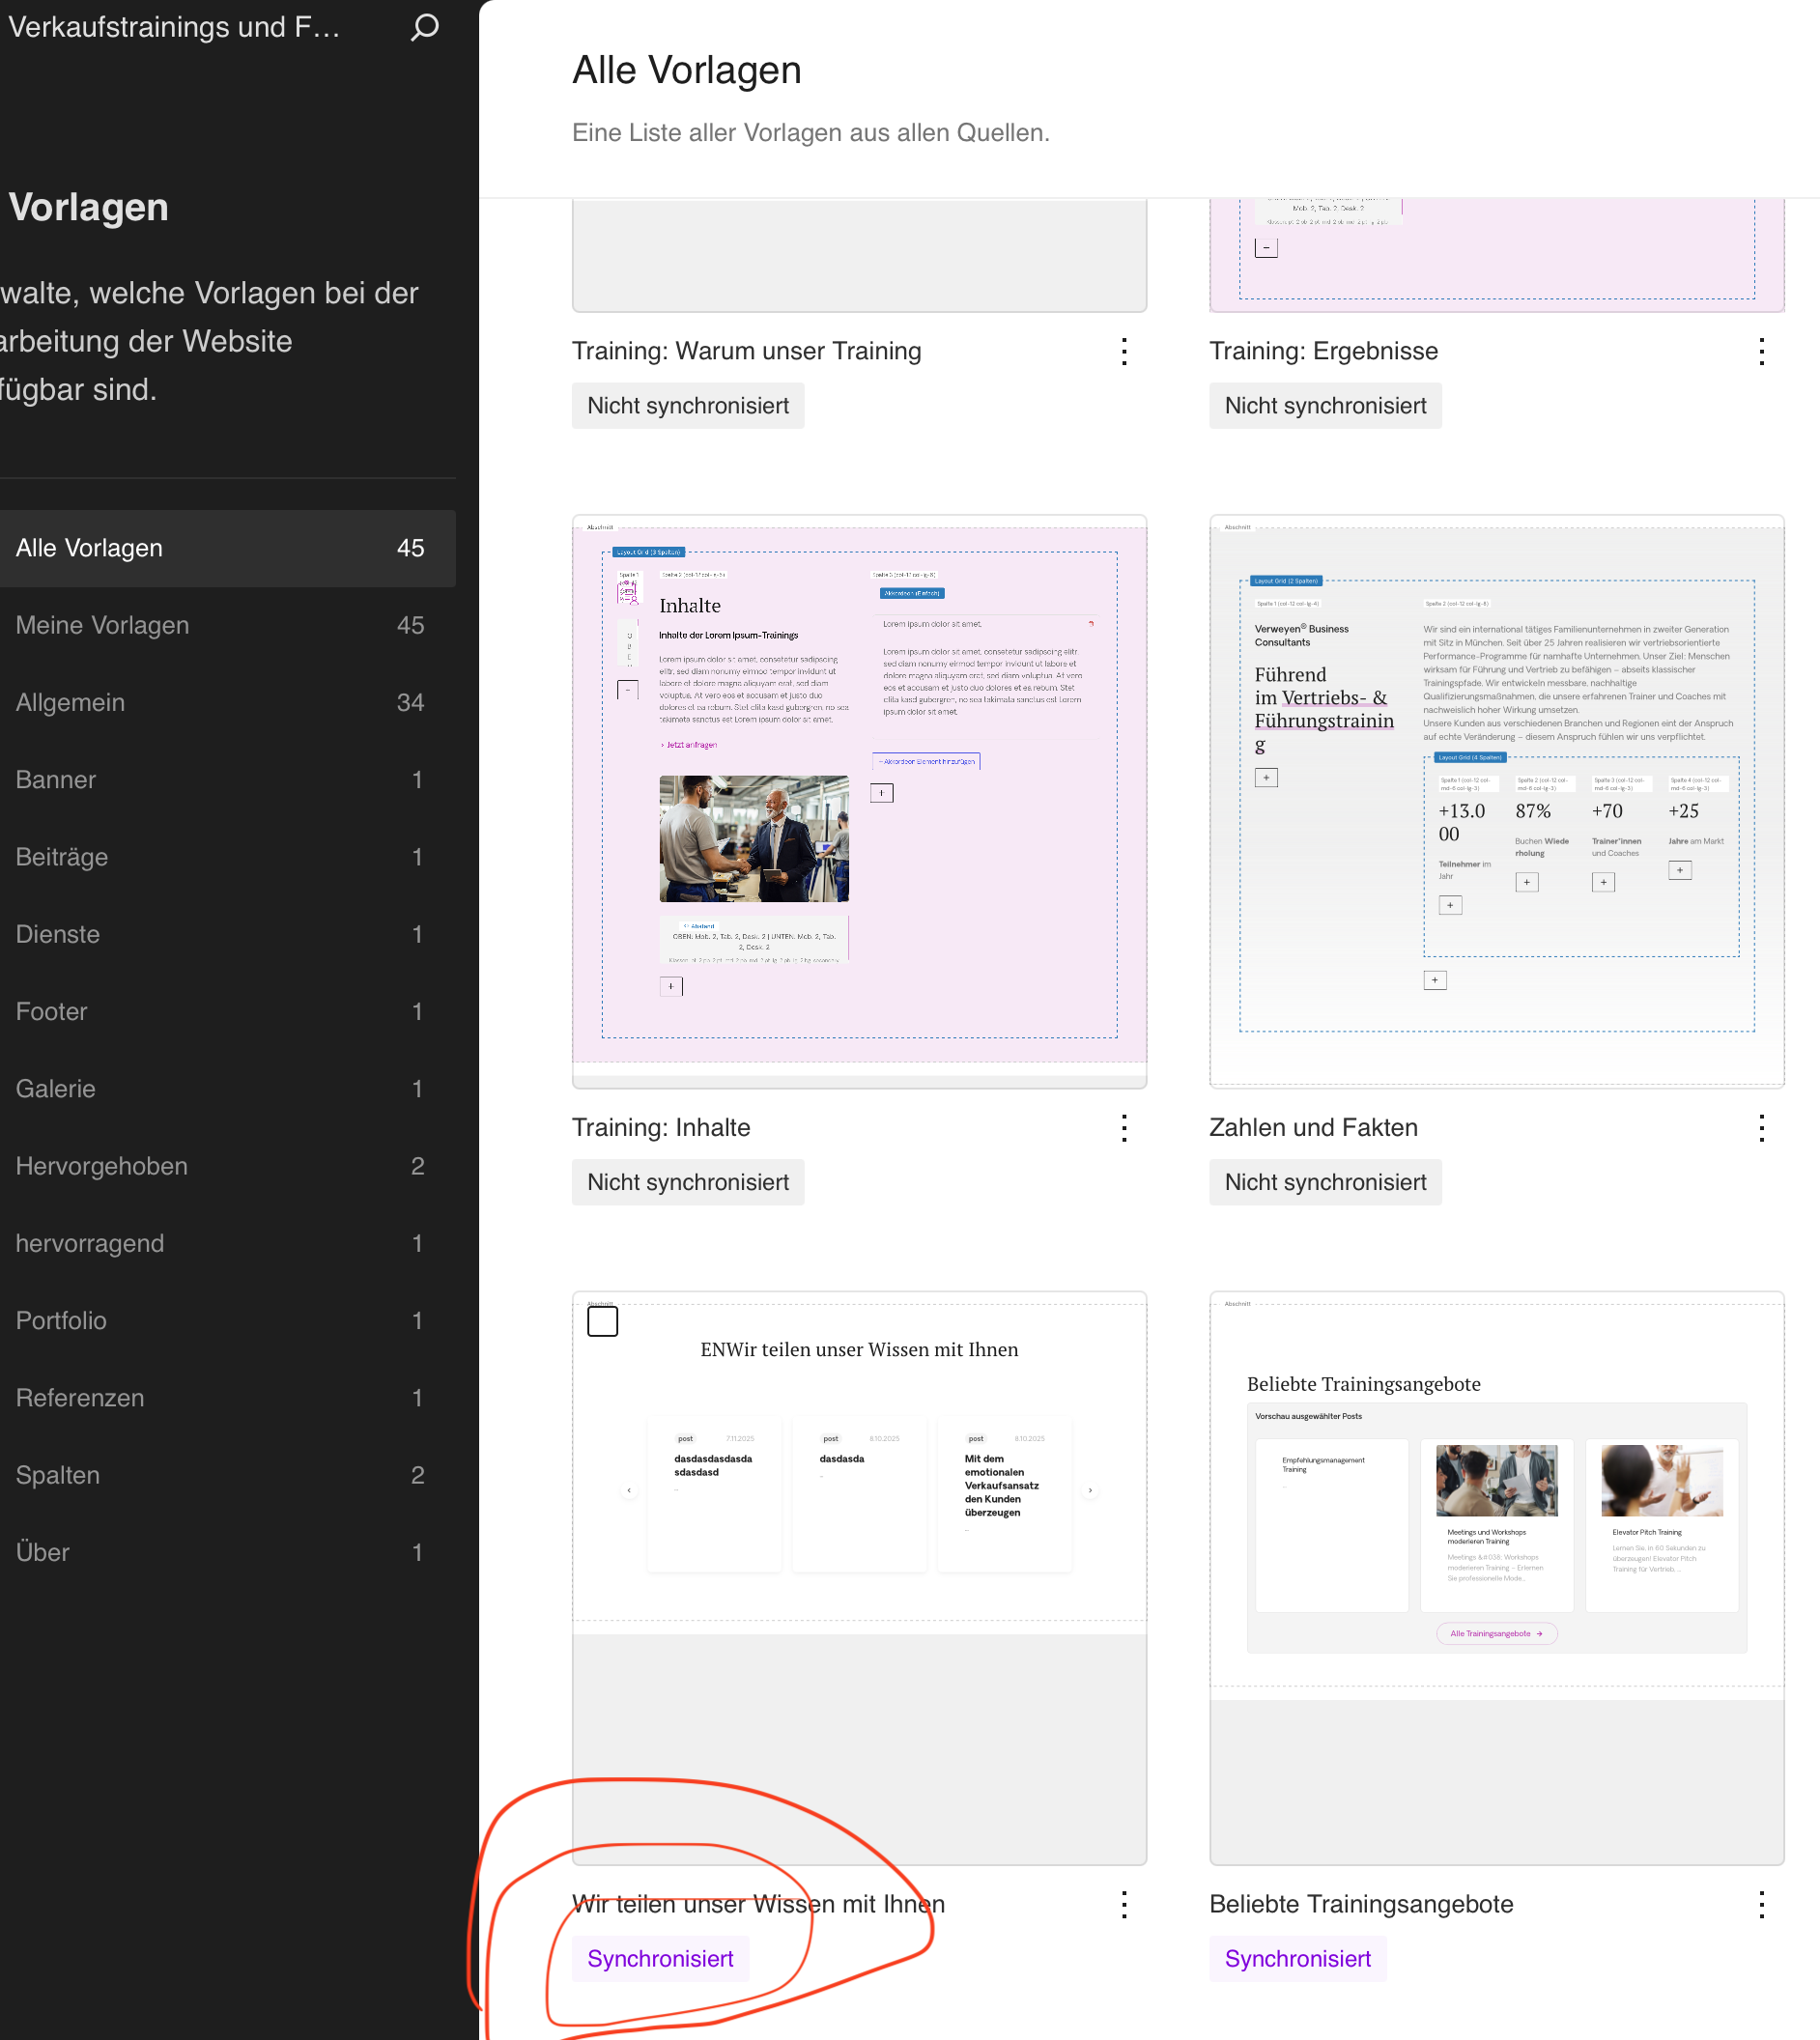The width and height of the screenshot is (1820, 2040).
Task: Select the Meine Vorlagen category
Action: pos(226,625)
